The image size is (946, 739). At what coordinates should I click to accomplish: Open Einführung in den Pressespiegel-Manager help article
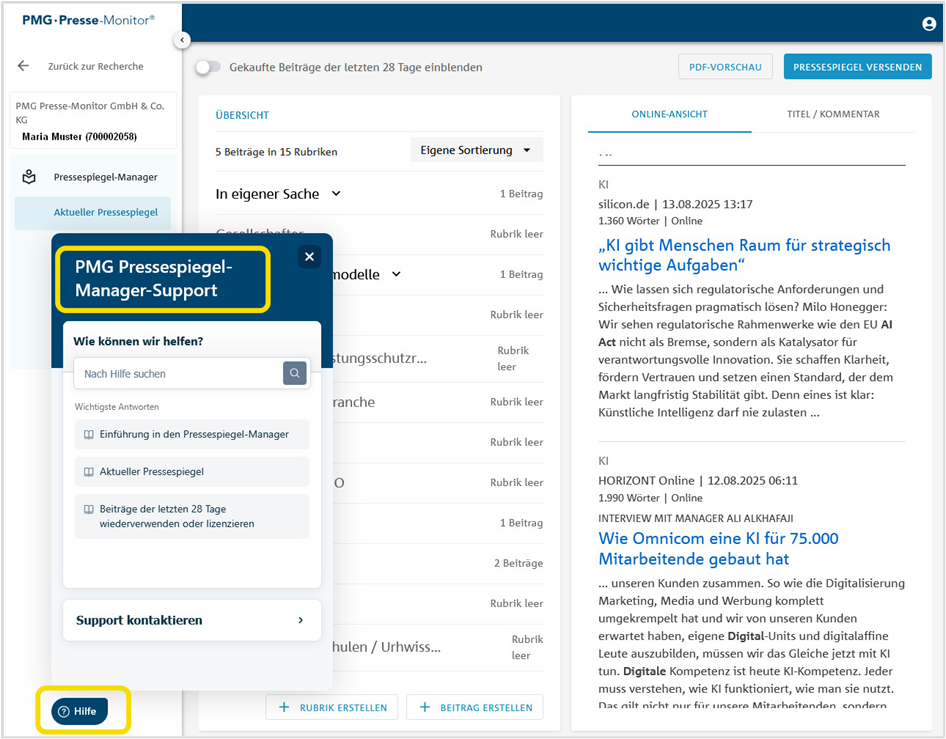point(192,434)
